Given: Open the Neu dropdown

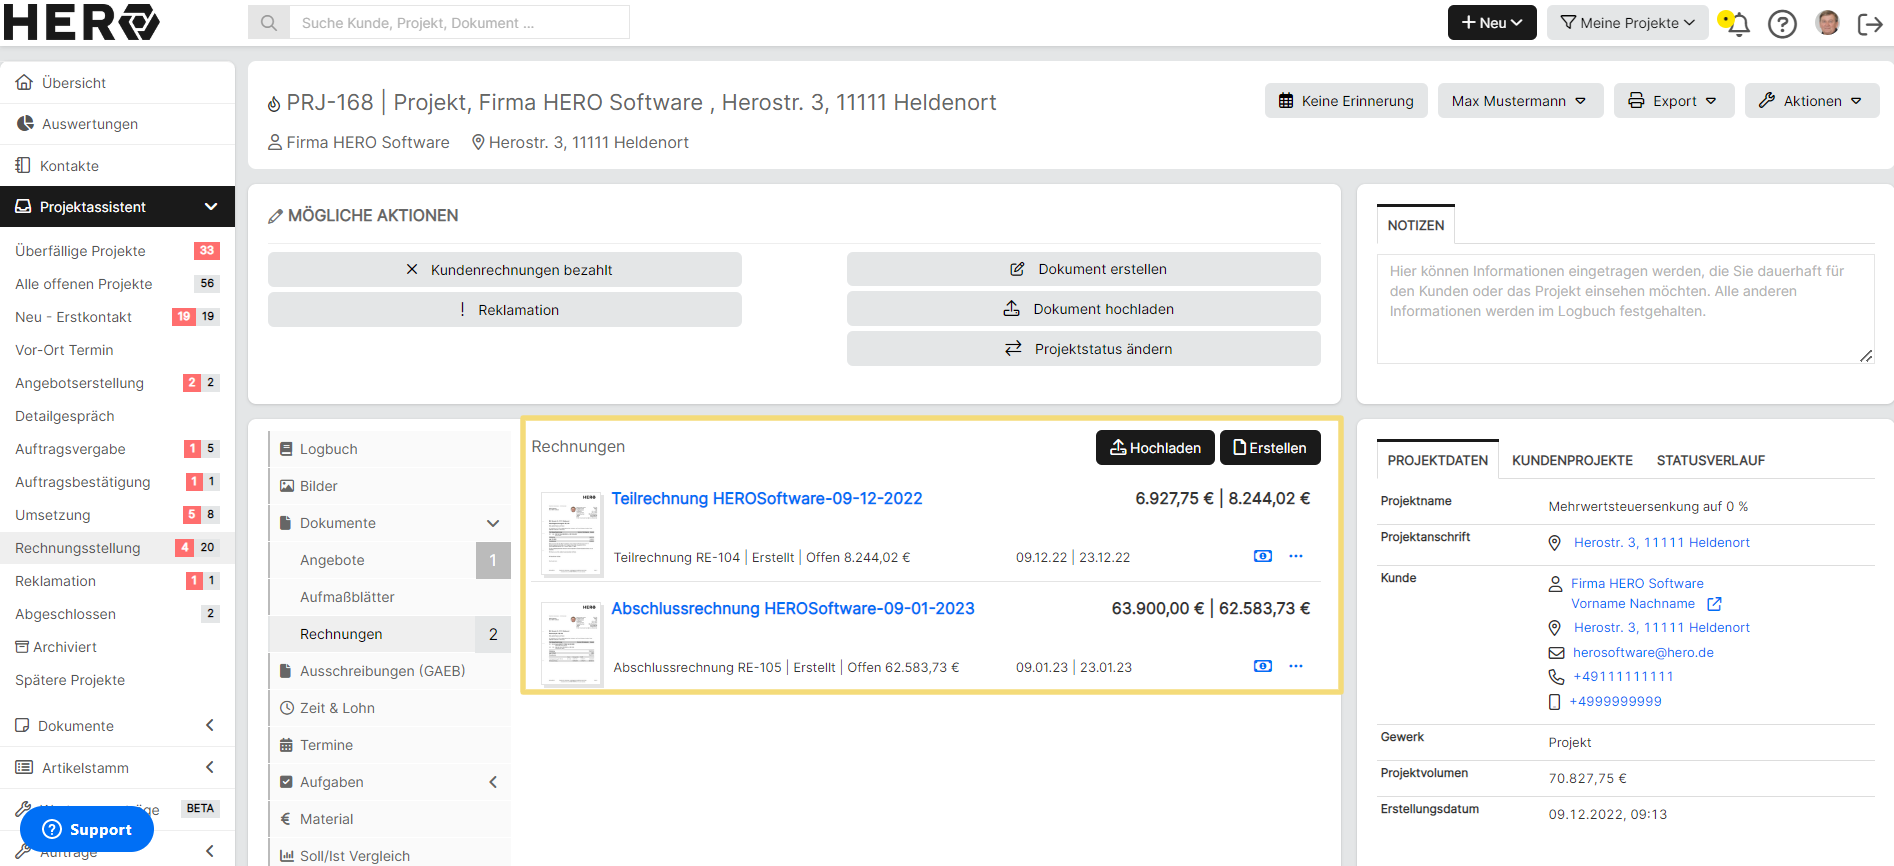Looking at the screenshot, I should [x=1492, y=23].
